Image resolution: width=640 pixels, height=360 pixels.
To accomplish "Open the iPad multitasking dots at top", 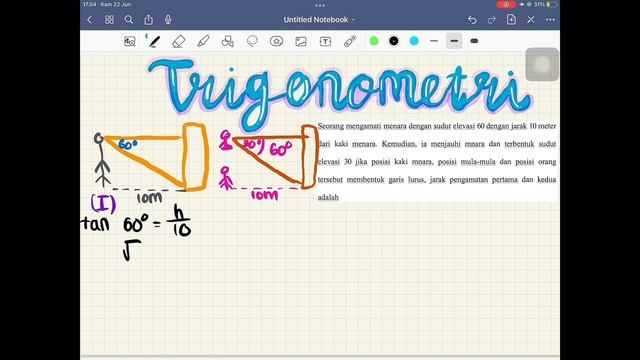I will [320, 5].
